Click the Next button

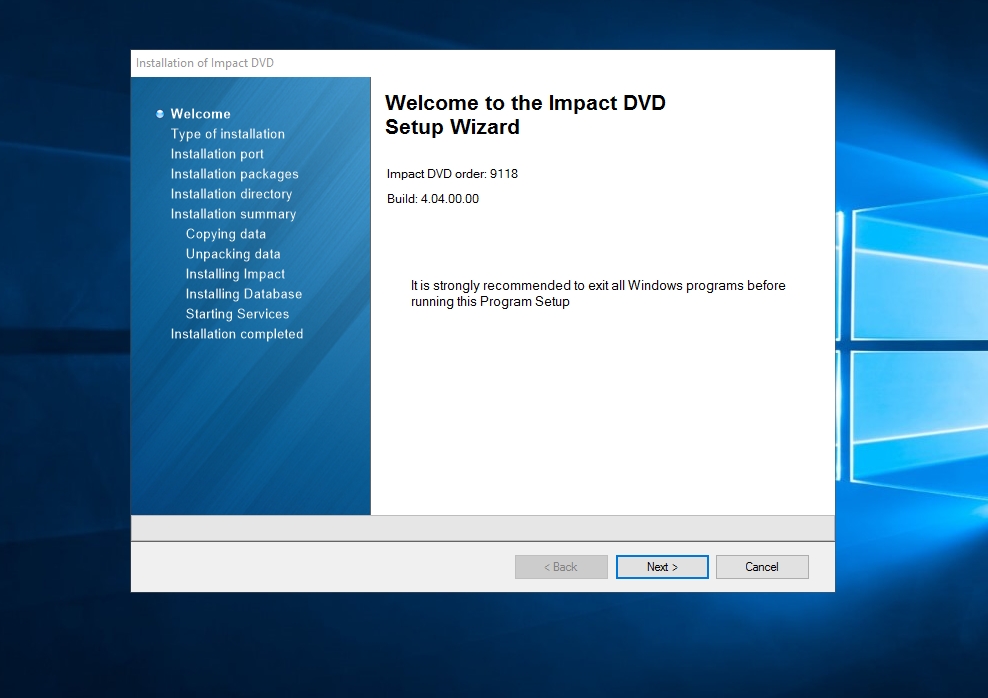tap(662, 567)
